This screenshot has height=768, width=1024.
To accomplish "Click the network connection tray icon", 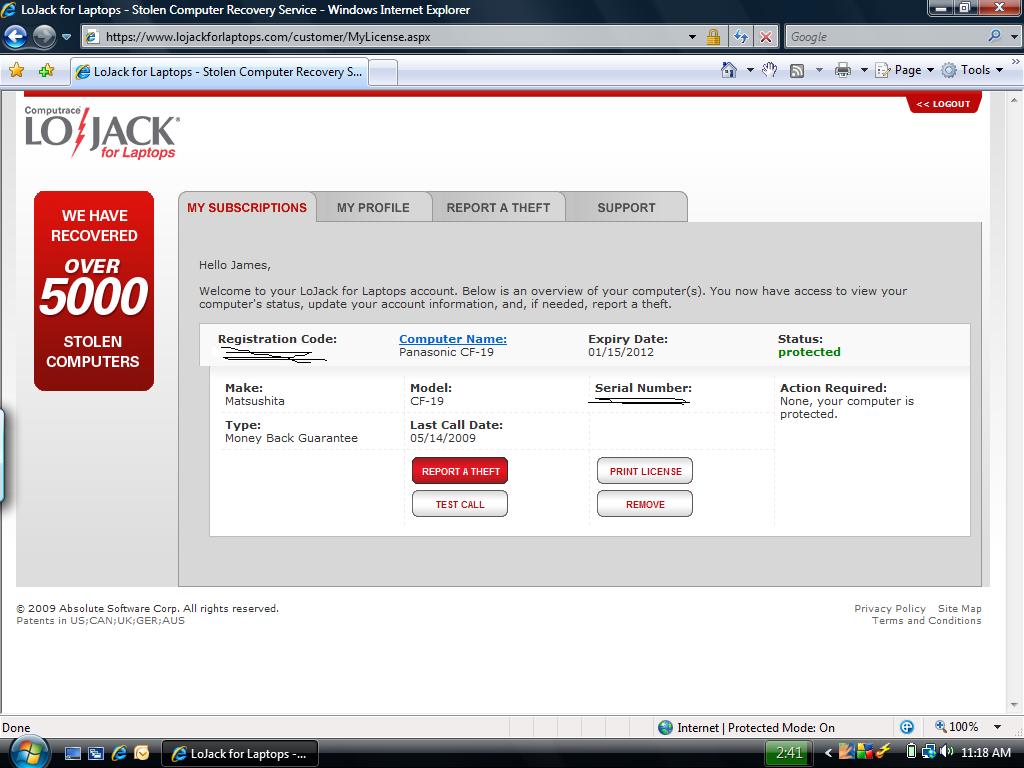I will [x=928, y=752].
